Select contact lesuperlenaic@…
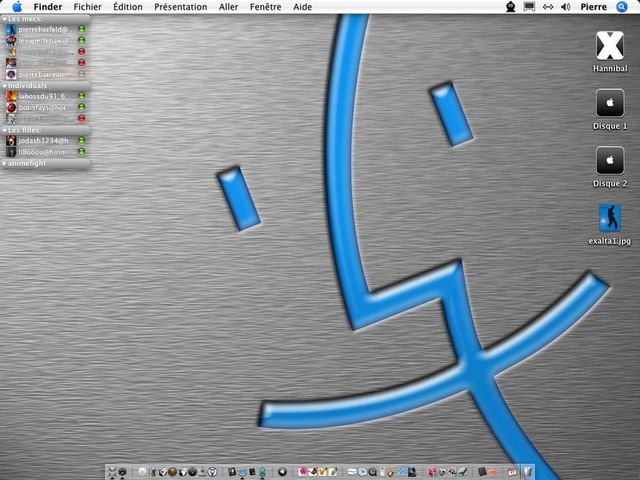This screenshot has width=640, height=480. click(45, 40)
